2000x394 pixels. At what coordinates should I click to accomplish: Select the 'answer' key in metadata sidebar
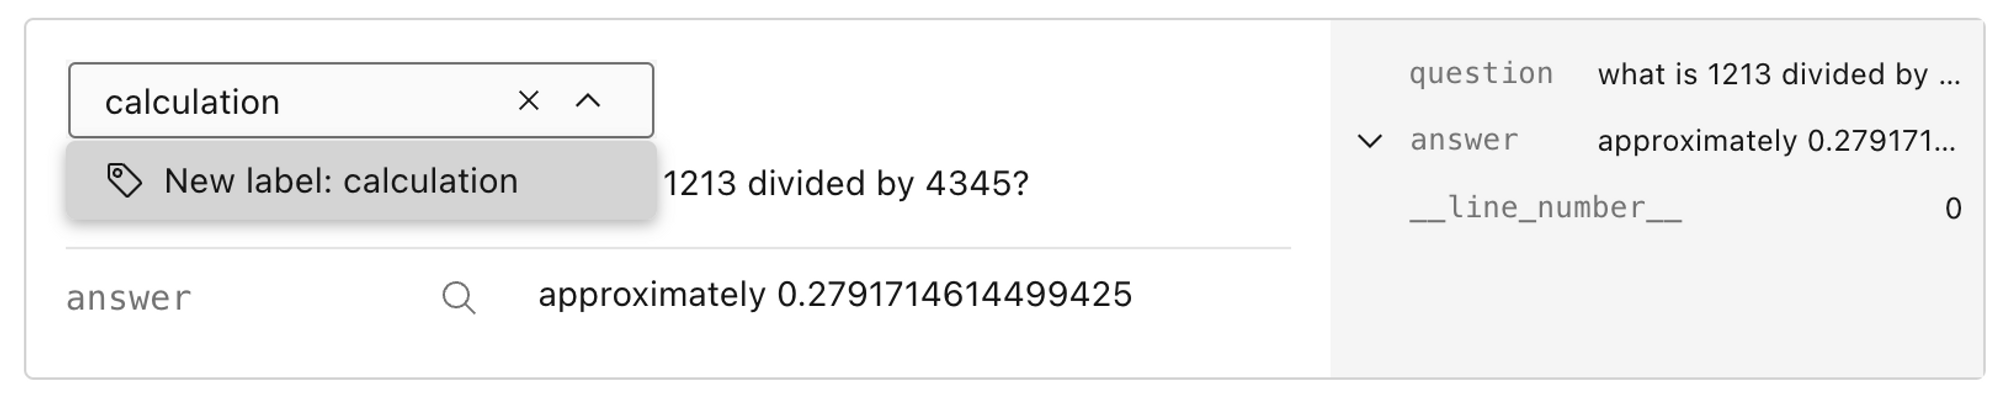(1464, 141)
